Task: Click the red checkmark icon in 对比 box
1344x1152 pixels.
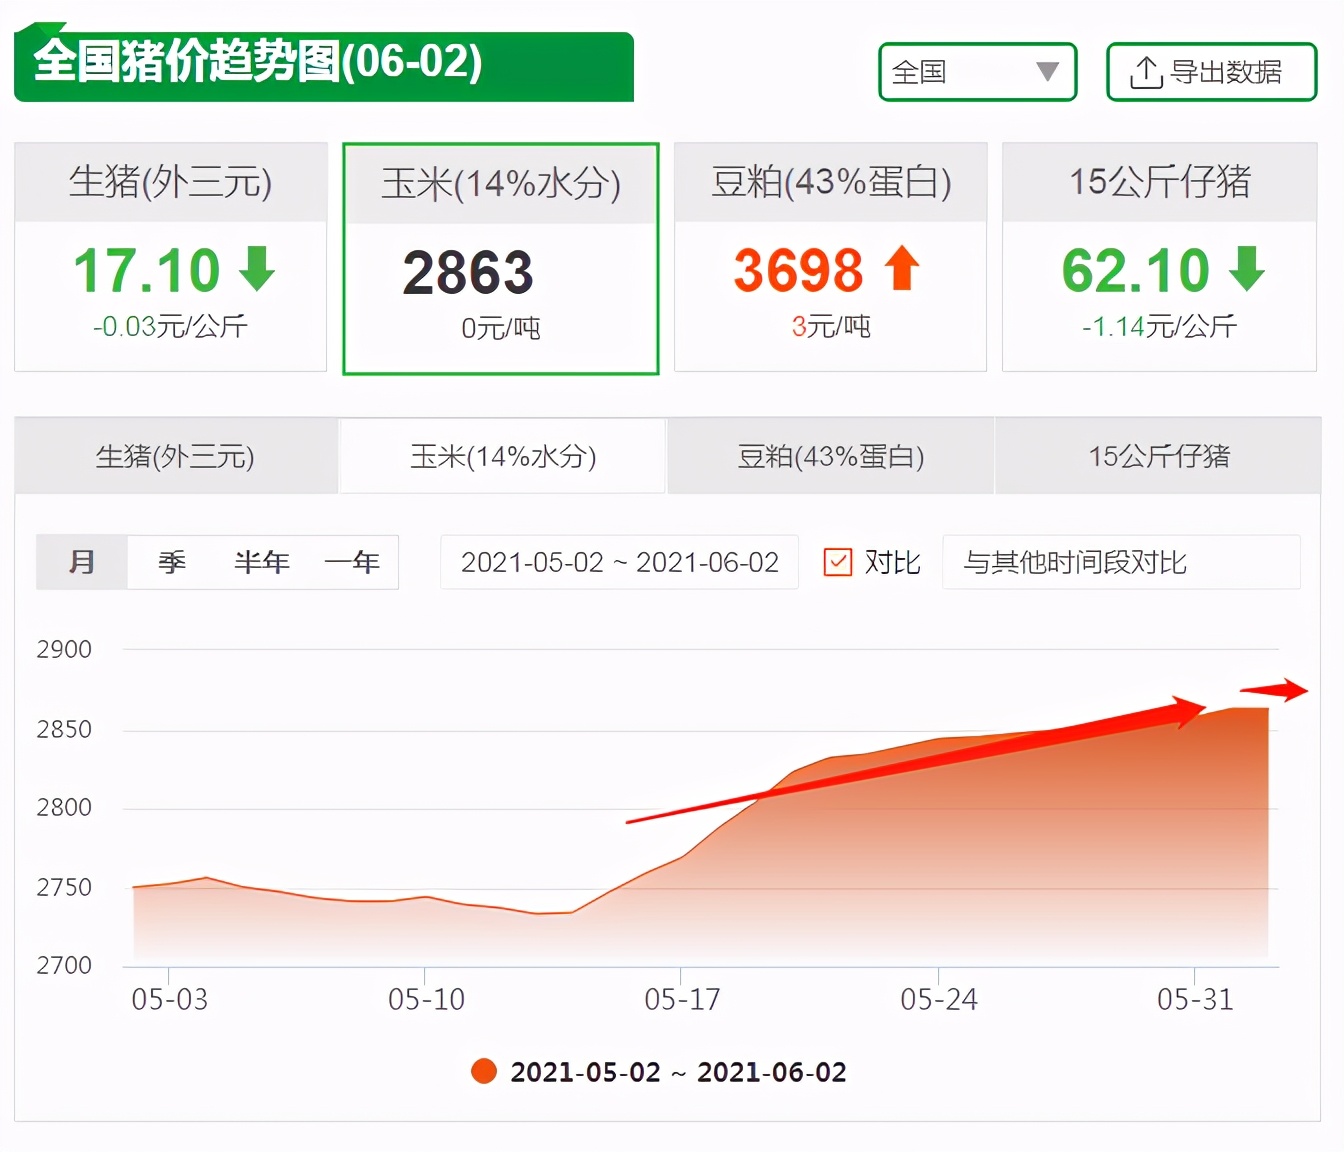Action: [x=837, y=562]
